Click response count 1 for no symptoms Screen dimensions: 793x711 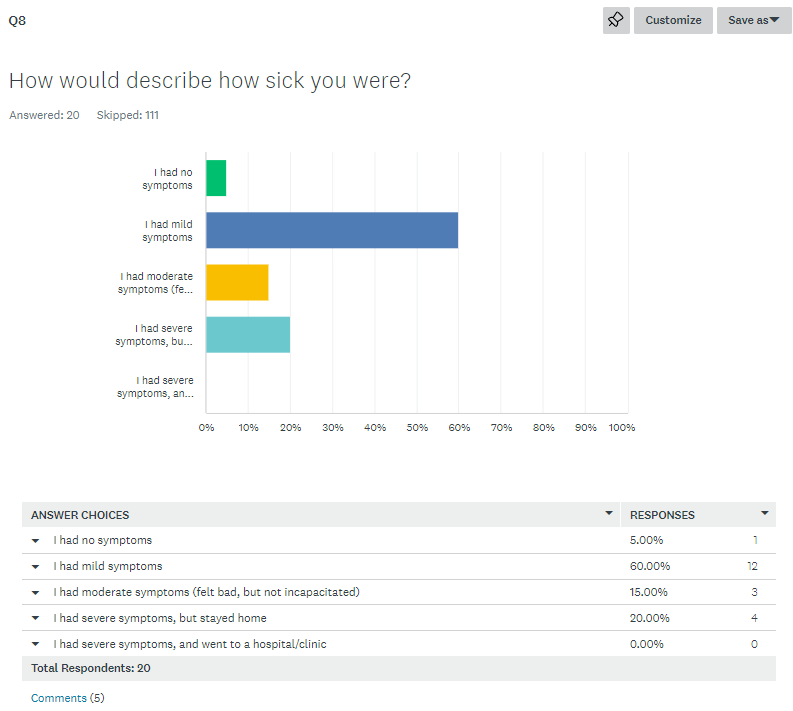pos(755,540)
